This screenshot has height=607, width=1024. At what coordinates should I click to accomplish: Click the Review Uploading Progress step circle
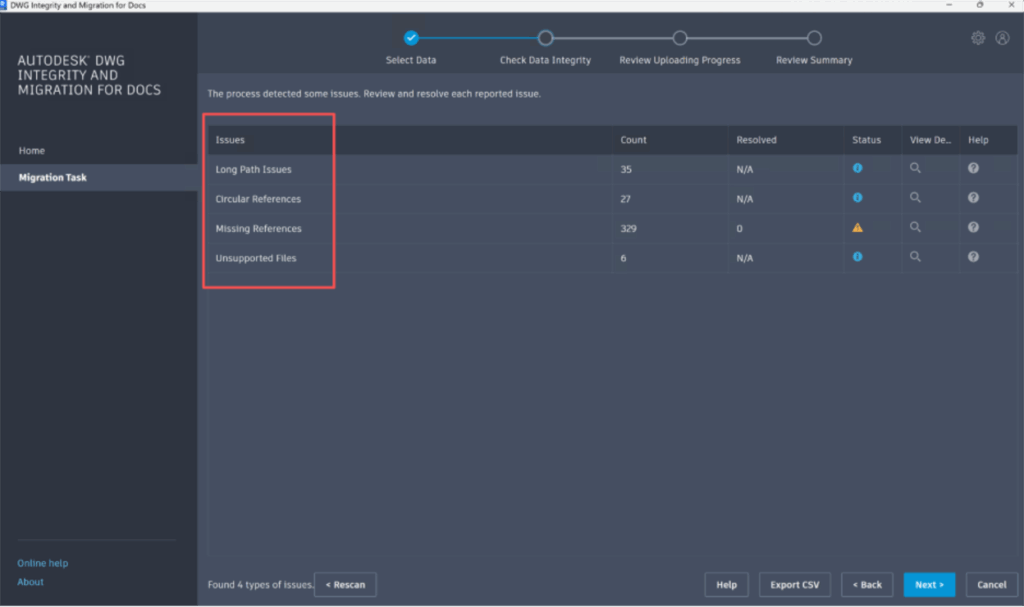point(680,38)
